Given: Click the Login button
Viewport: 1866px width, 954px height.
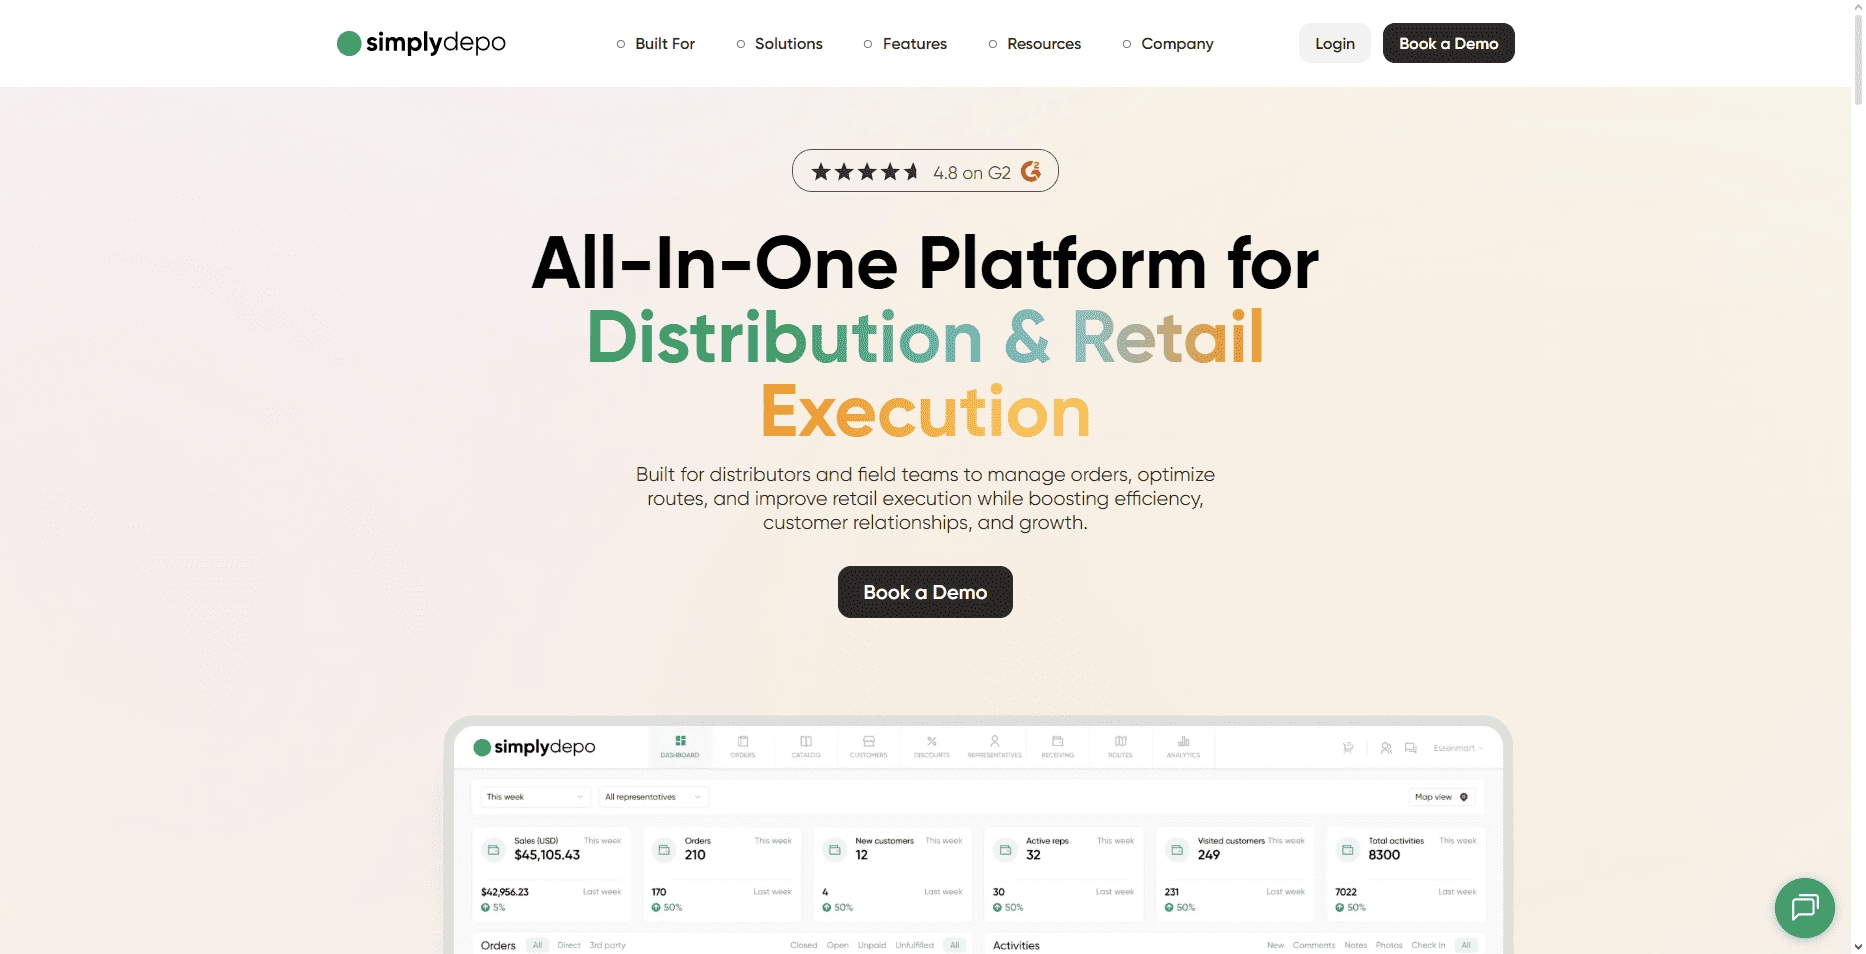Looking at the screenshot, I should pyautogui.click(x=1334, y=43).
